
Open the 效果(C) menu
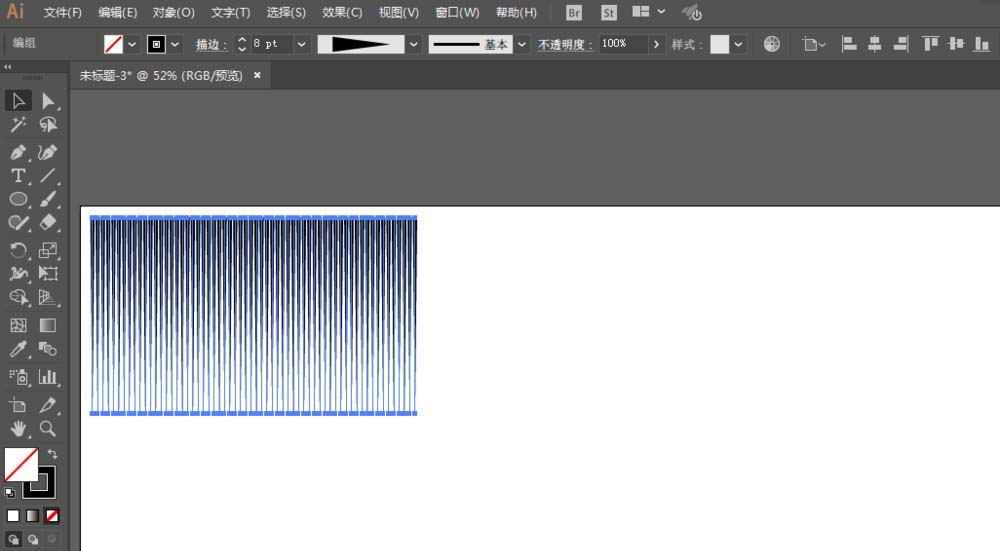pyautogui.click(x=342, y=13)
